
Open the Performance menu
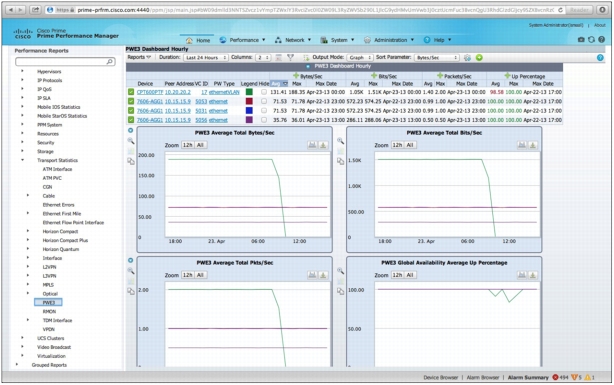(242, 40)
